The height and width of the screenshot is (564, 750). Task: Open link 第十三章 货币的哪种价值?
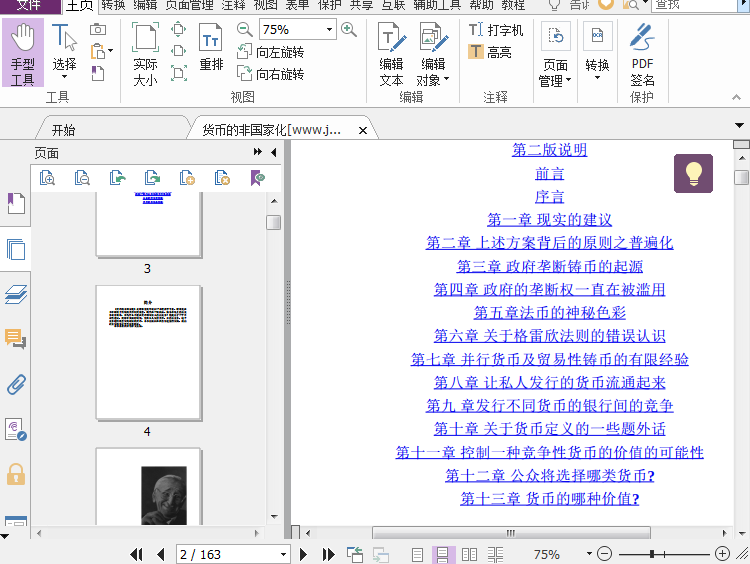[549, 498]
